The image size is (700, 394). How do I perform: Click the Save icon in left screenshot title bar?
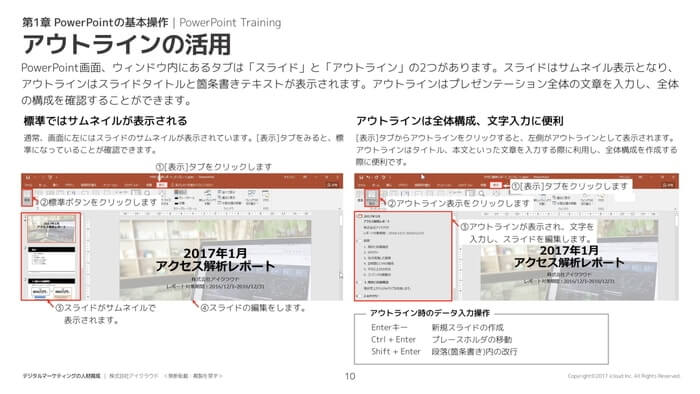coord(28,177)
